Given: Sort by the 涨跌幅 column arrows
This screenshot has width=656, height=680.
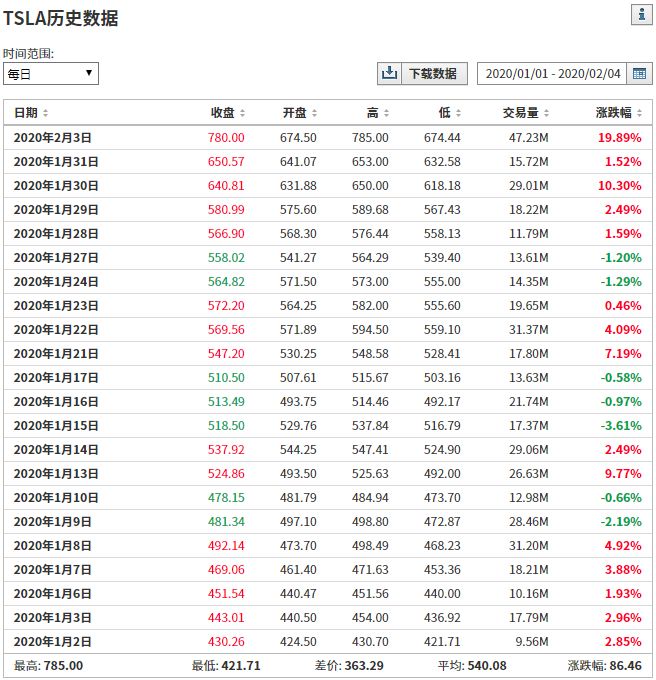Looking at the screenshot, I should [639, 113].
